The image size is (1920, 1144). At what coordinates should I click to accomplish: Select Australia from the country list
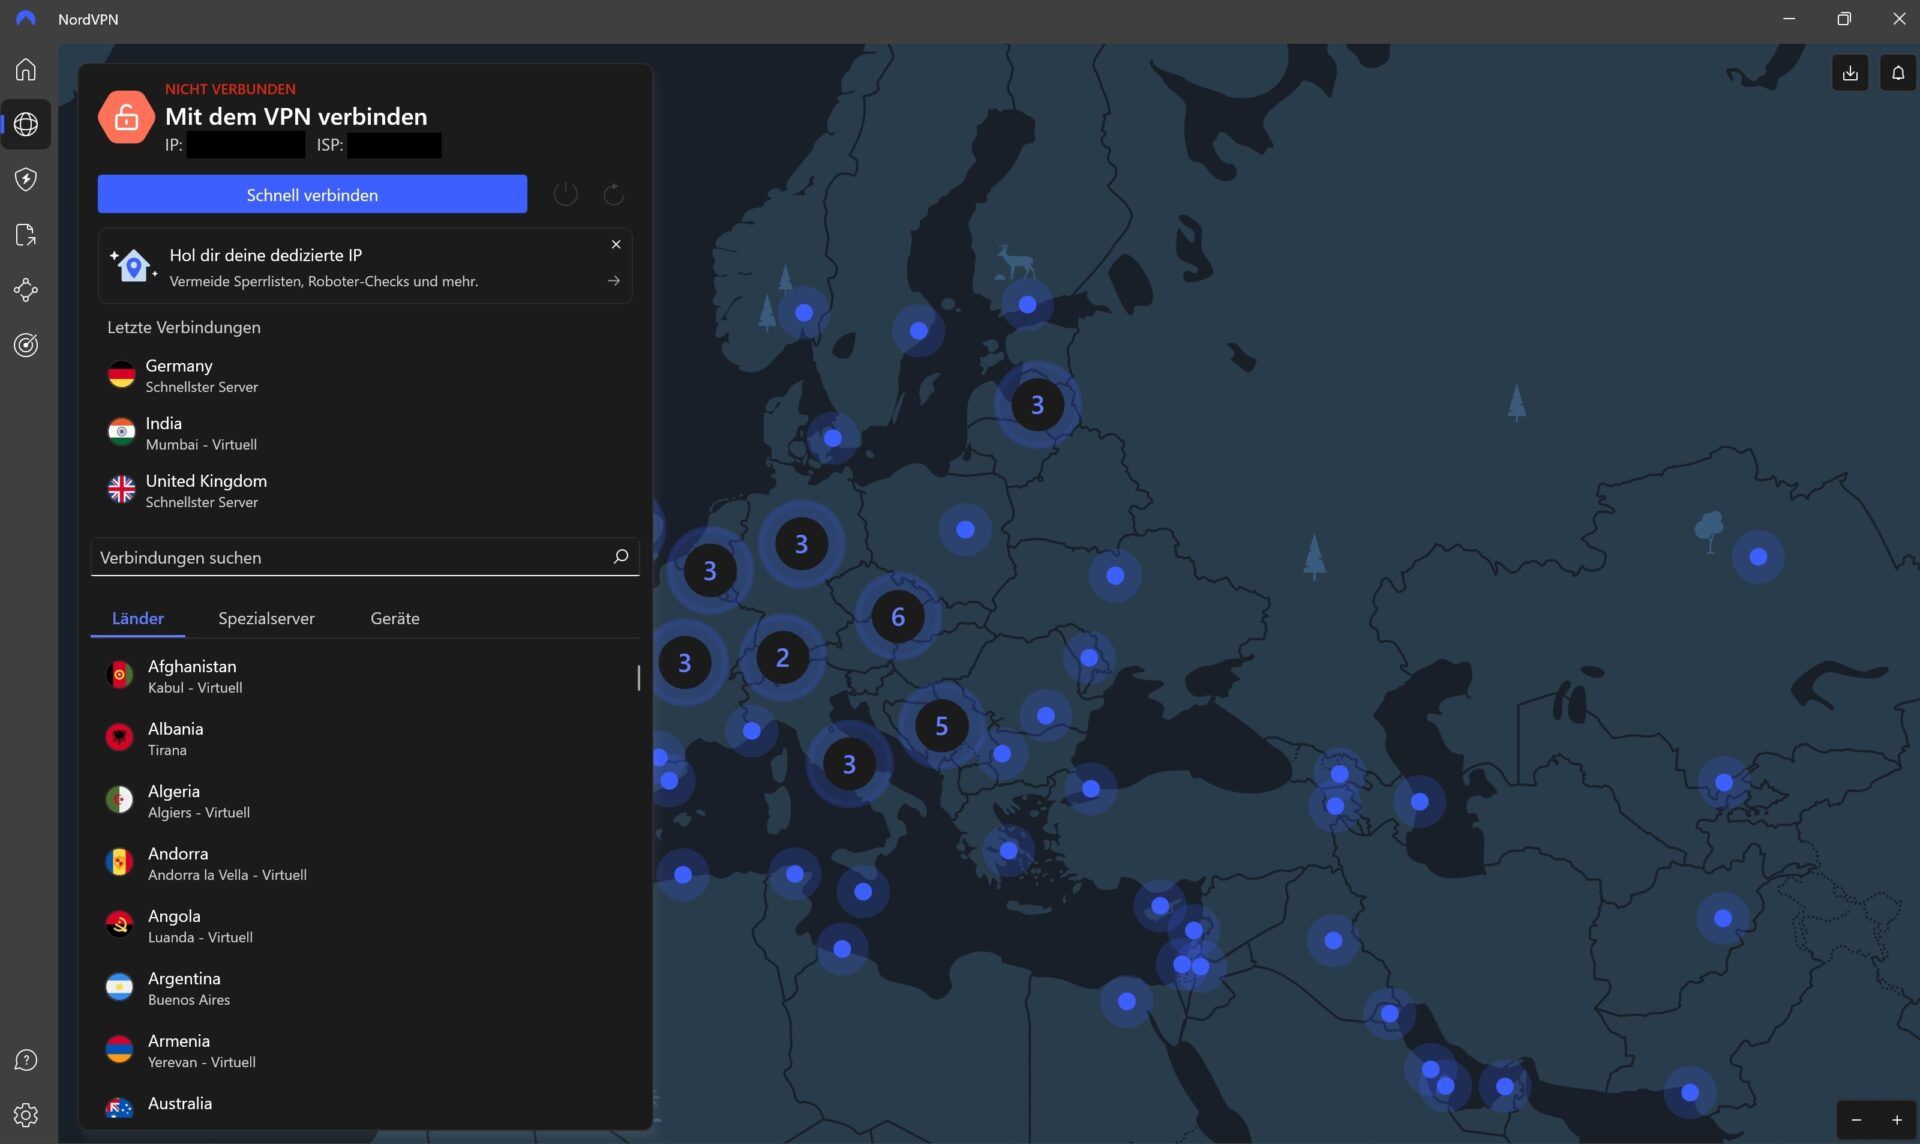click(365, 1106)
